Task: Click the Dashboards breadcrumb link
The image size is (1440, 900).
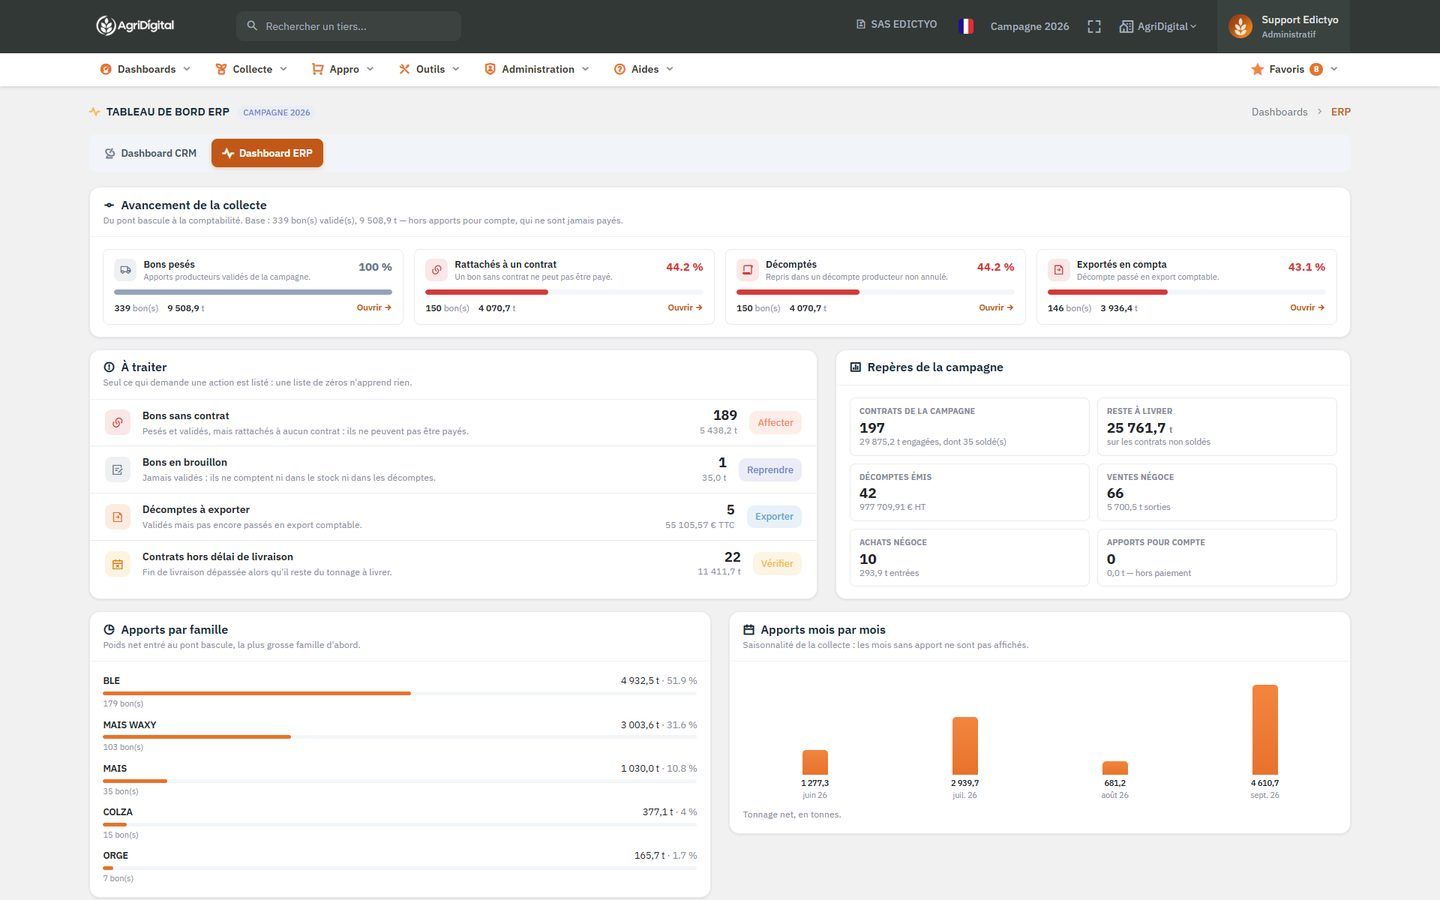Action: [x=1279, y=112]
